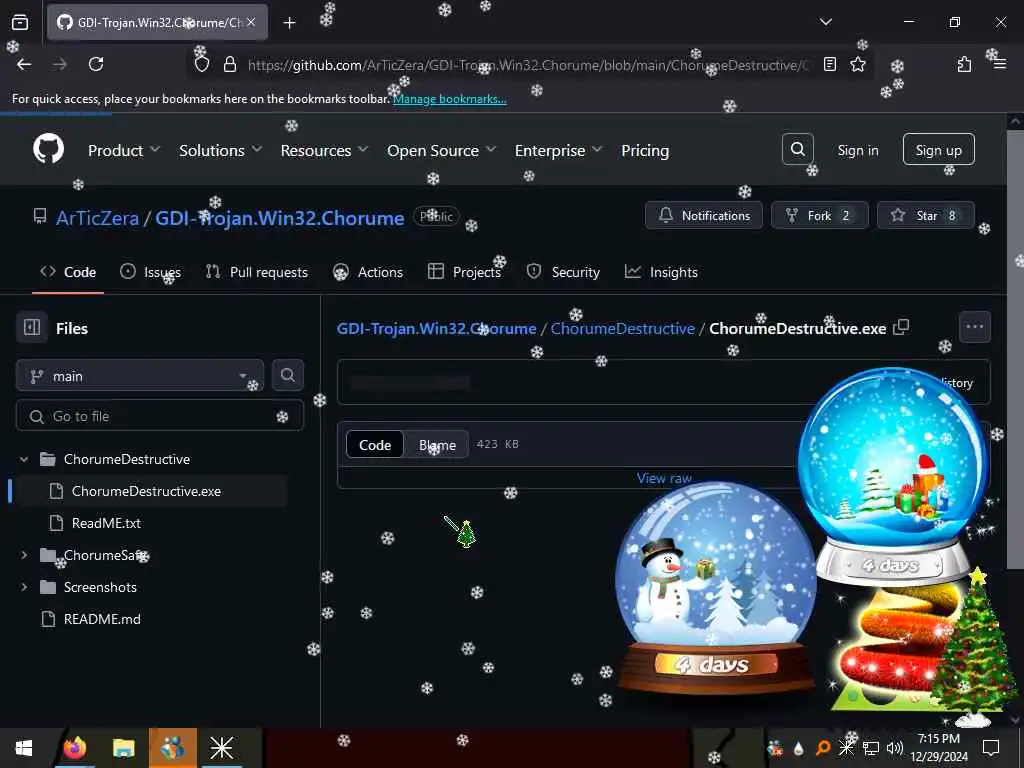The width and height of the screenshot is (1024, 768).
Task: Expand Solutions menu
Action: pyautogui.click(x=221, y=150)
